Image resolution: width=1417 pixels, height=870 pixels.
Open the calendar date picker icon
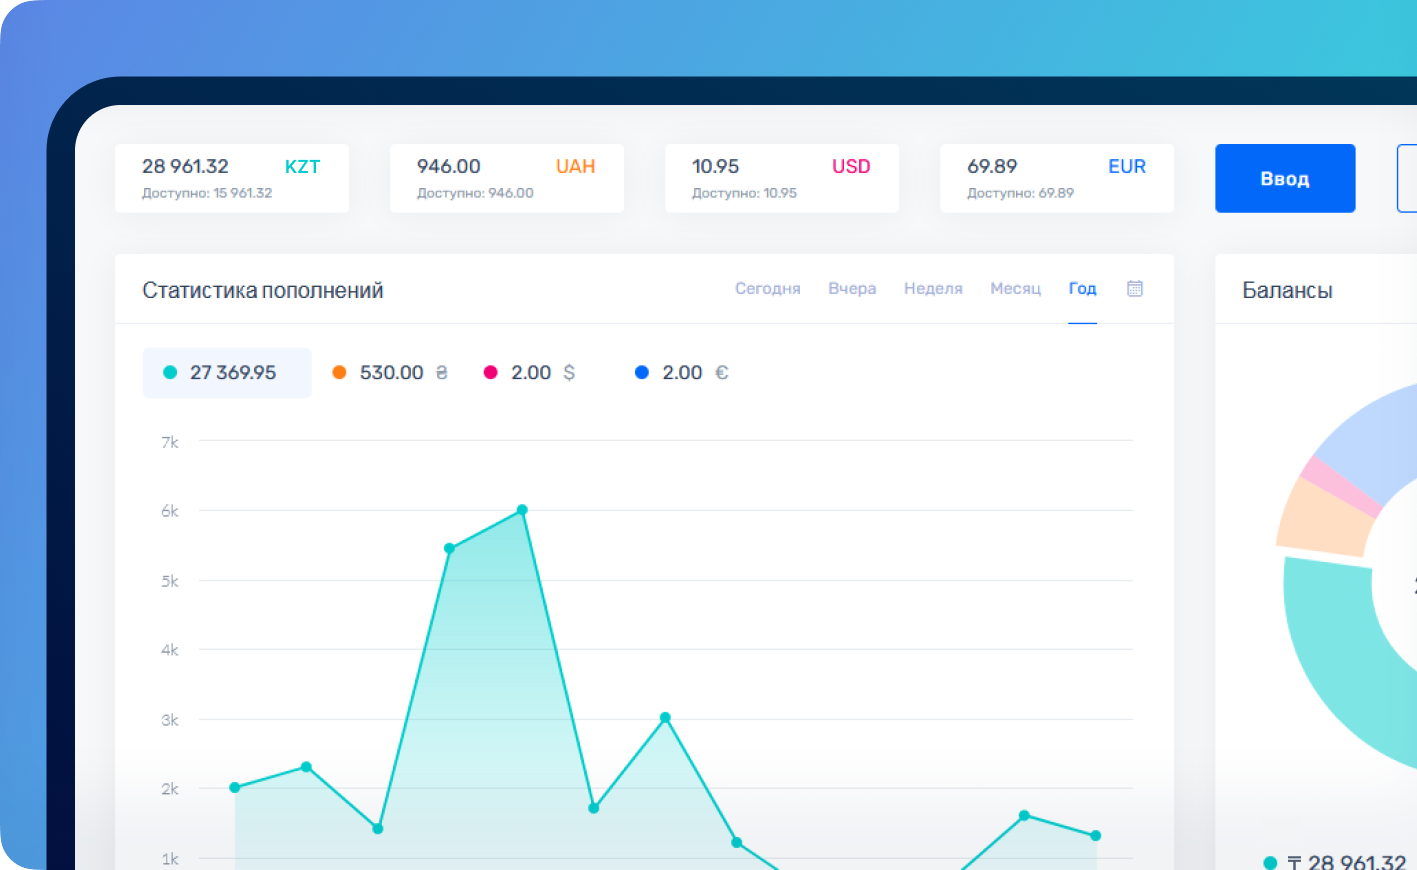click(x=1135, y=289)
